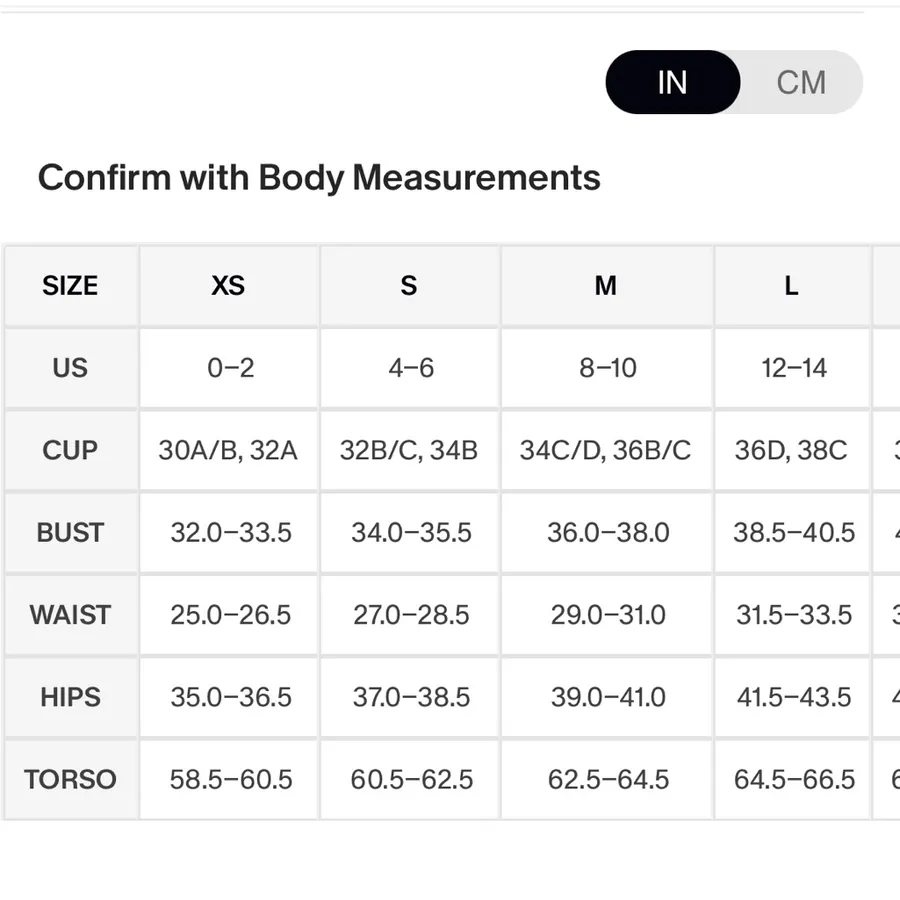This screenshot has width=900, height=900.
Task: Click the 36.0–38.0 bust measurement cell
Action: (x=607, y=533)
